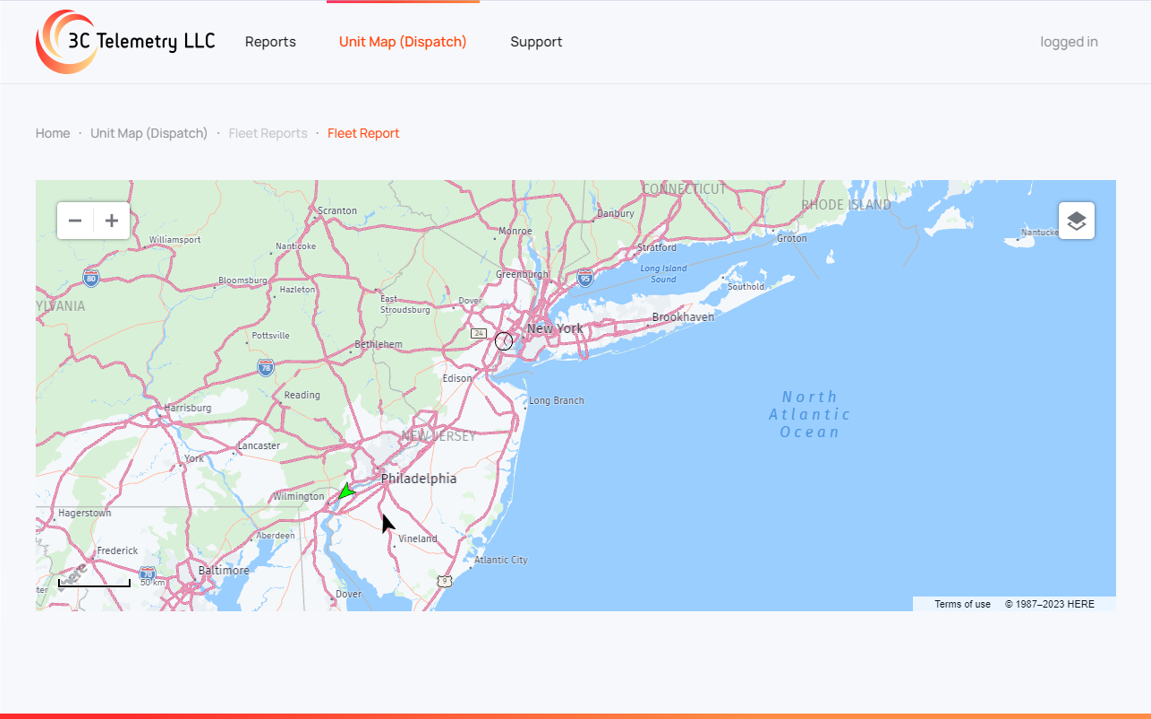Viewport: 1151px width, 719px height.
Task: Click the map zoom in plus button
Action: (112, 221)
